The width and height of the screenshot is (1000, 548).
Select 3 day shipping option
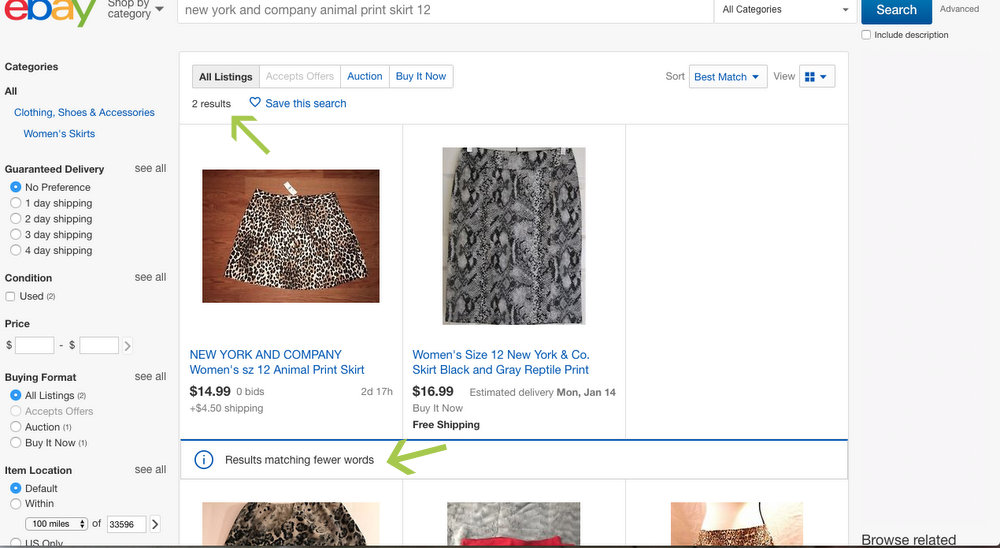(15, 234)
